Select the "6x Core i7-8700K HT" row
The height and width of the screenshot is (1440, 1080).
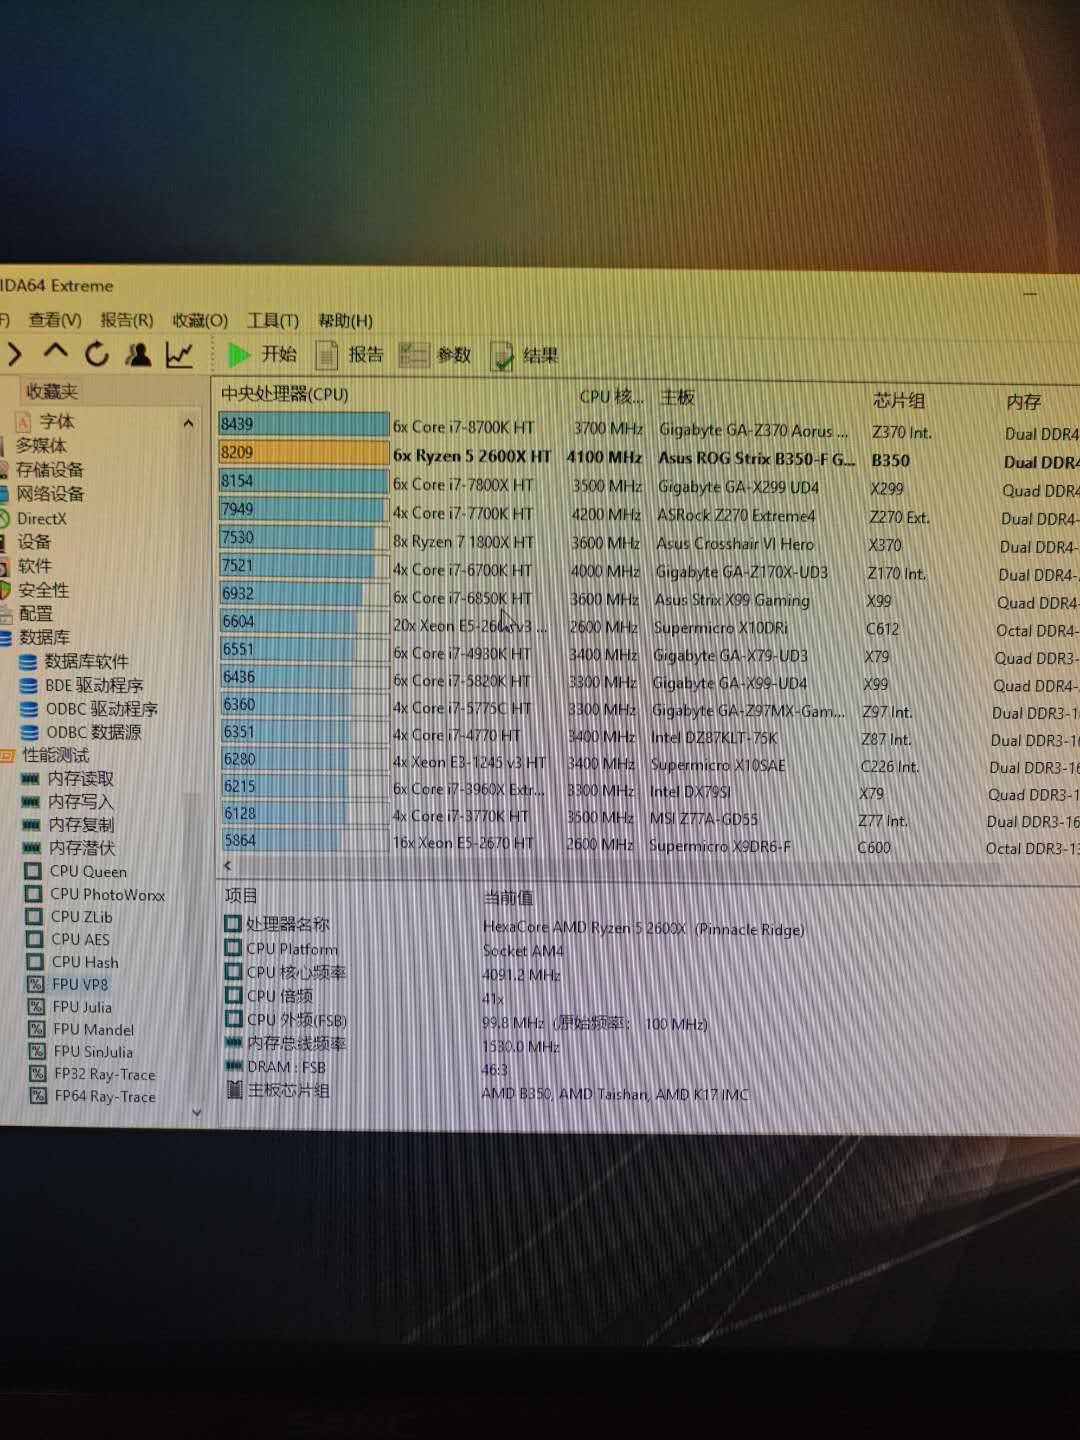tap(648, 430)
